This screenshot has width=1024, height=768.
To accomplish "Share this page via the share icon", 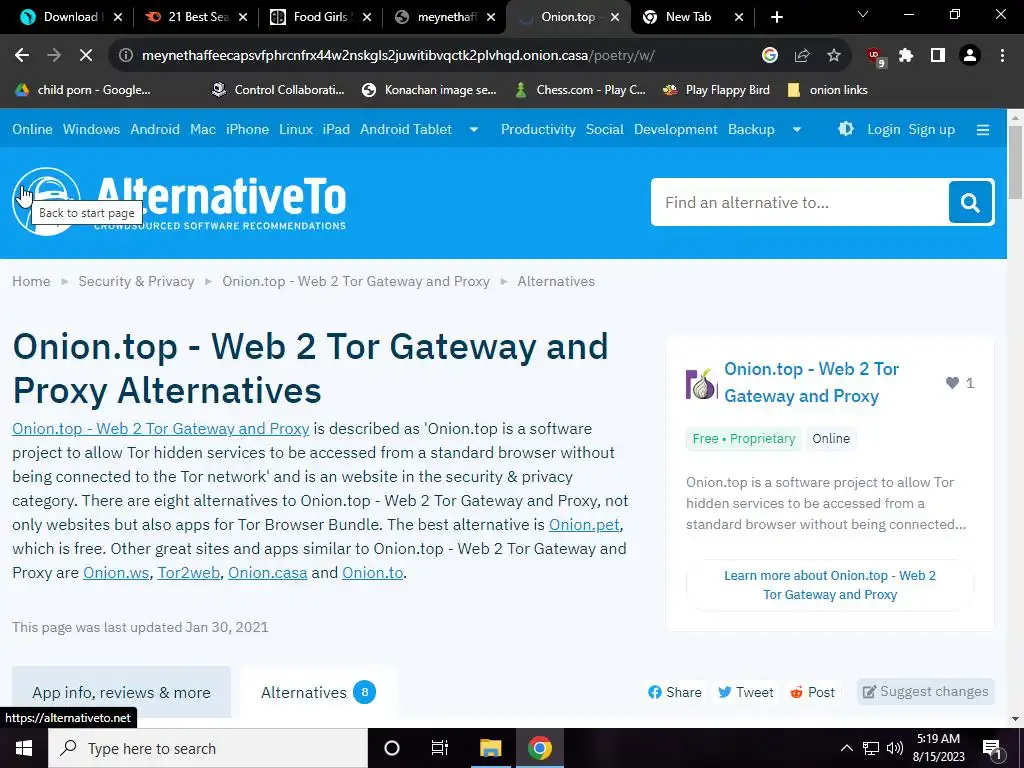I will point(802,56).
